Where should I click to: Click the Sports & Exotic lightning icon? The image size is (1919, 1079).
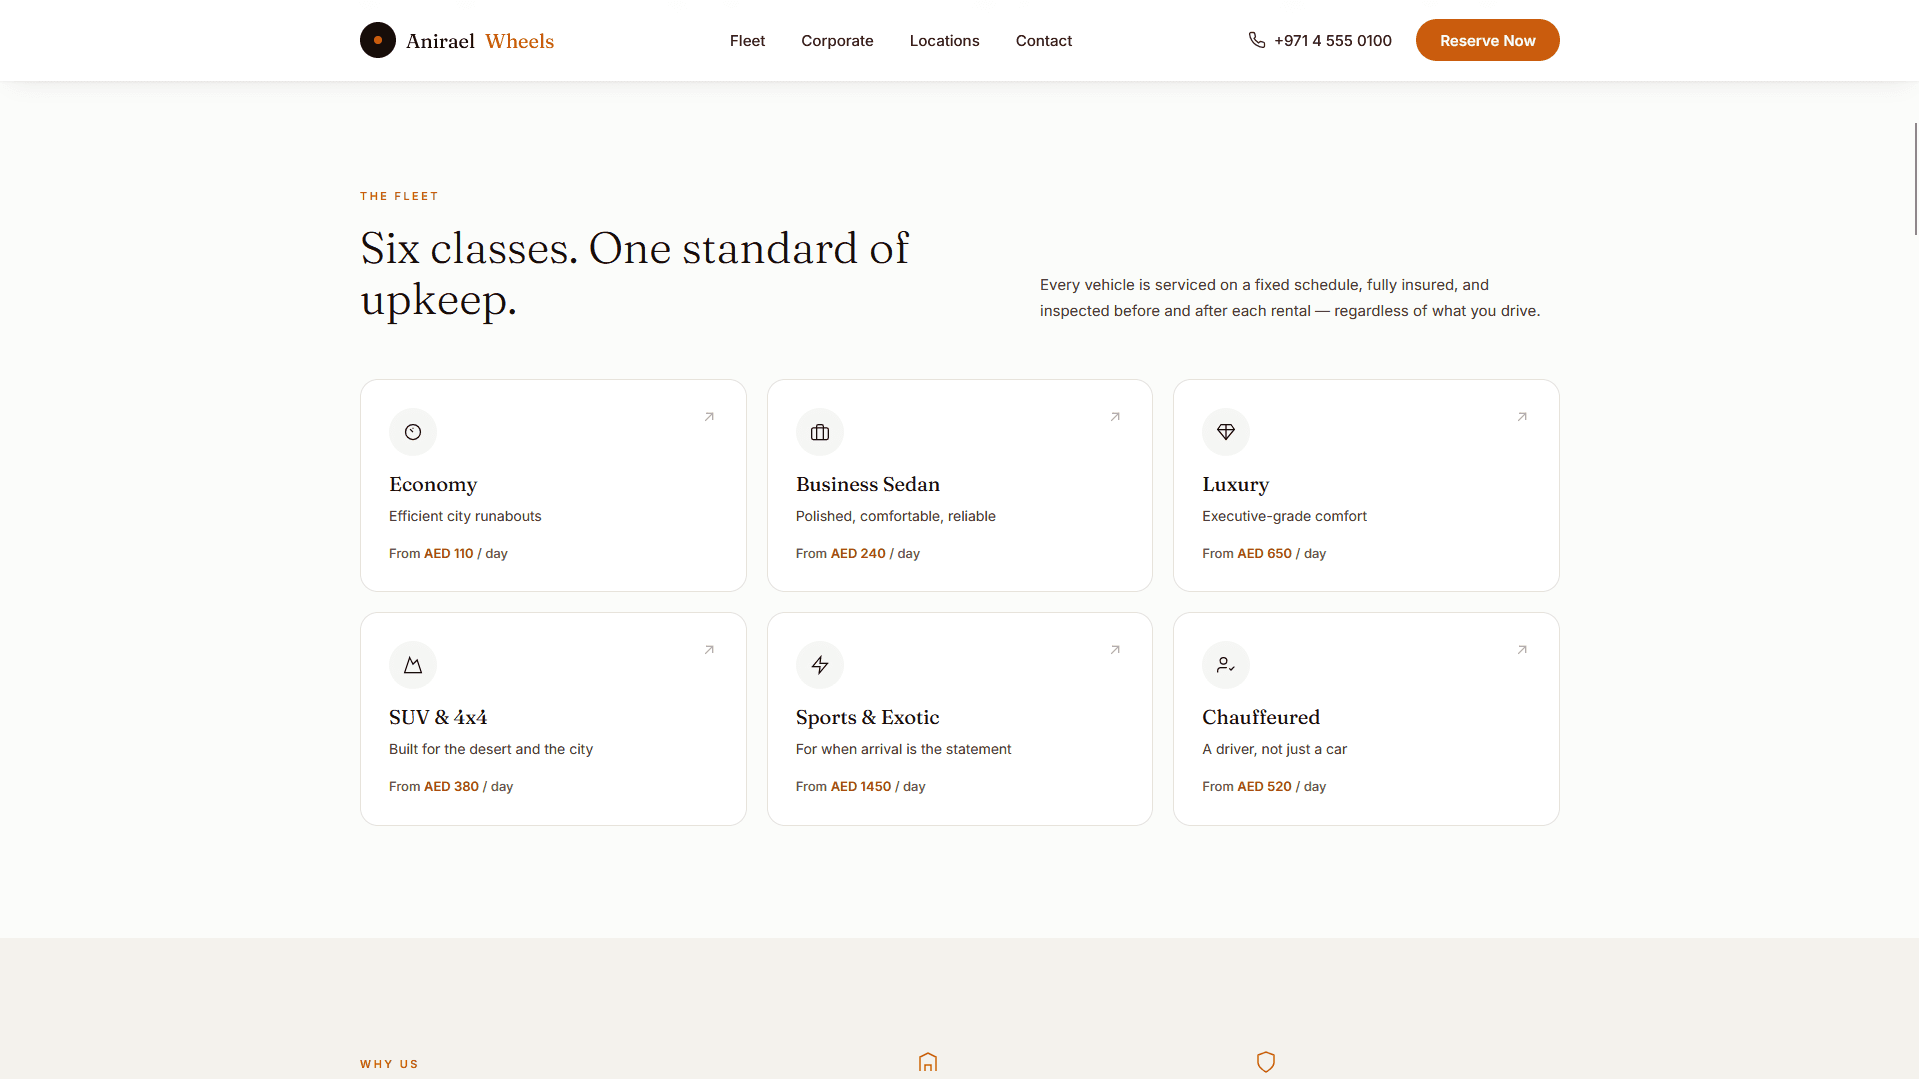[820, 665]
